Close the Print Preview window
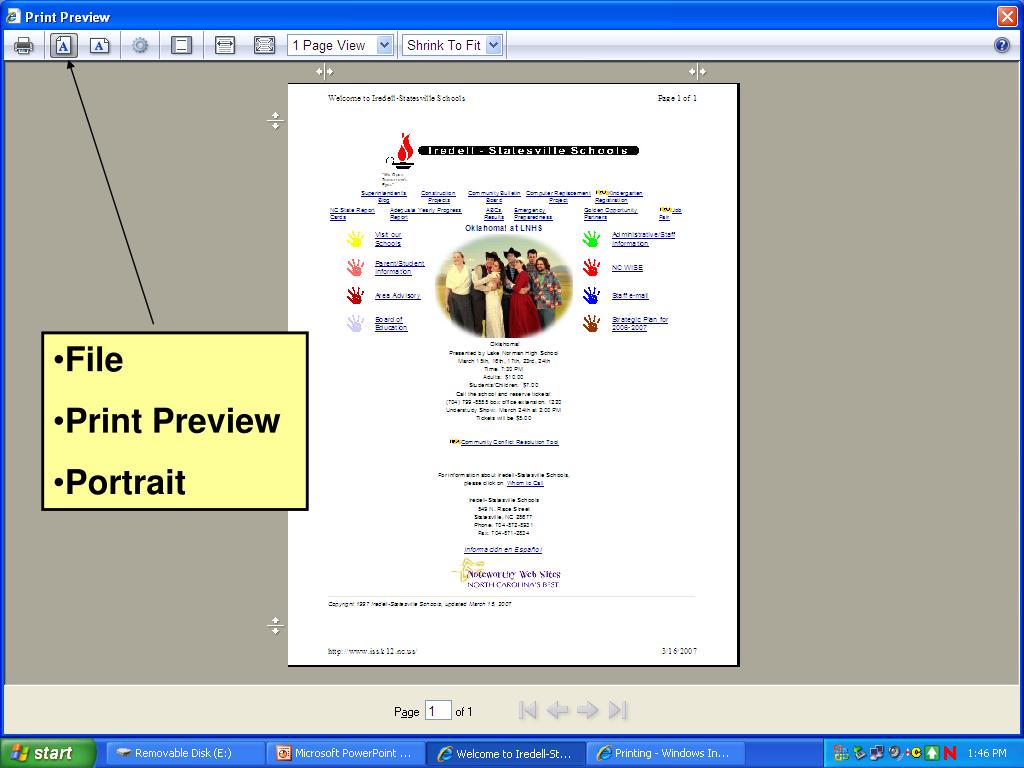1024x768 pixels. click(x=1007, y=16)
